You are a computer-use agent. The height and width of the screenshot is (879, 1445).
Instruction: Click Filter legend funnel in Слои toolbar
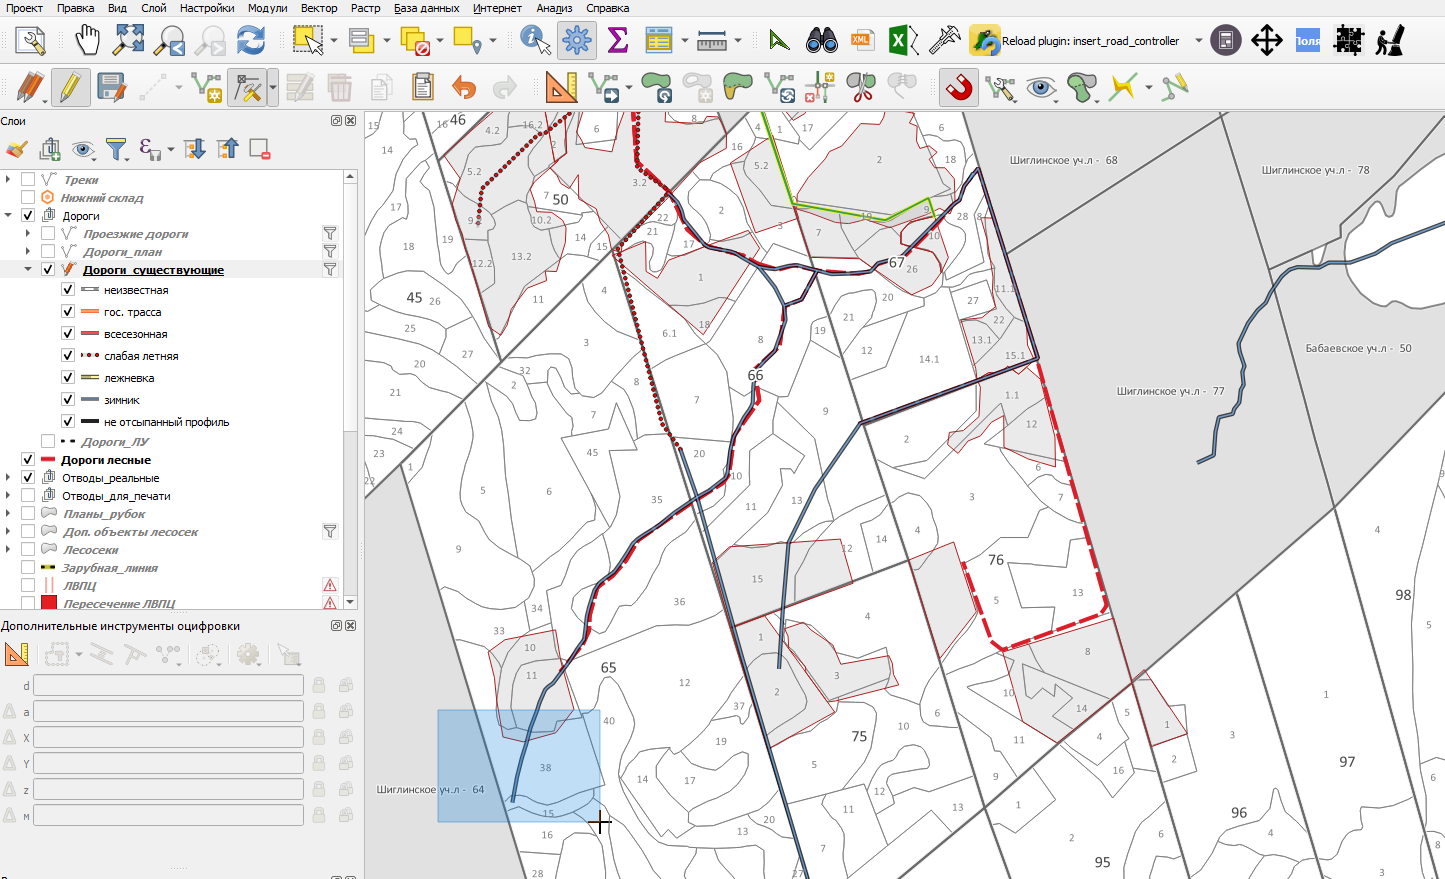(x=117, y=149)
